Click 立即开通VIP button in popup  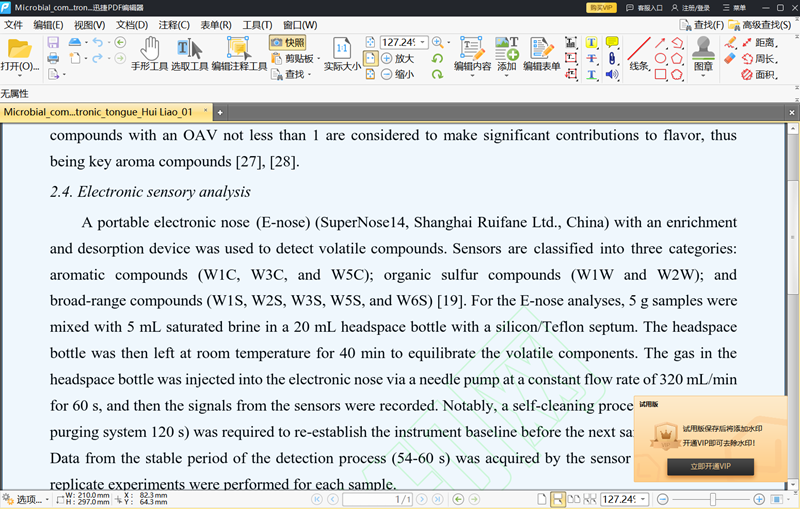pos(710,466)
